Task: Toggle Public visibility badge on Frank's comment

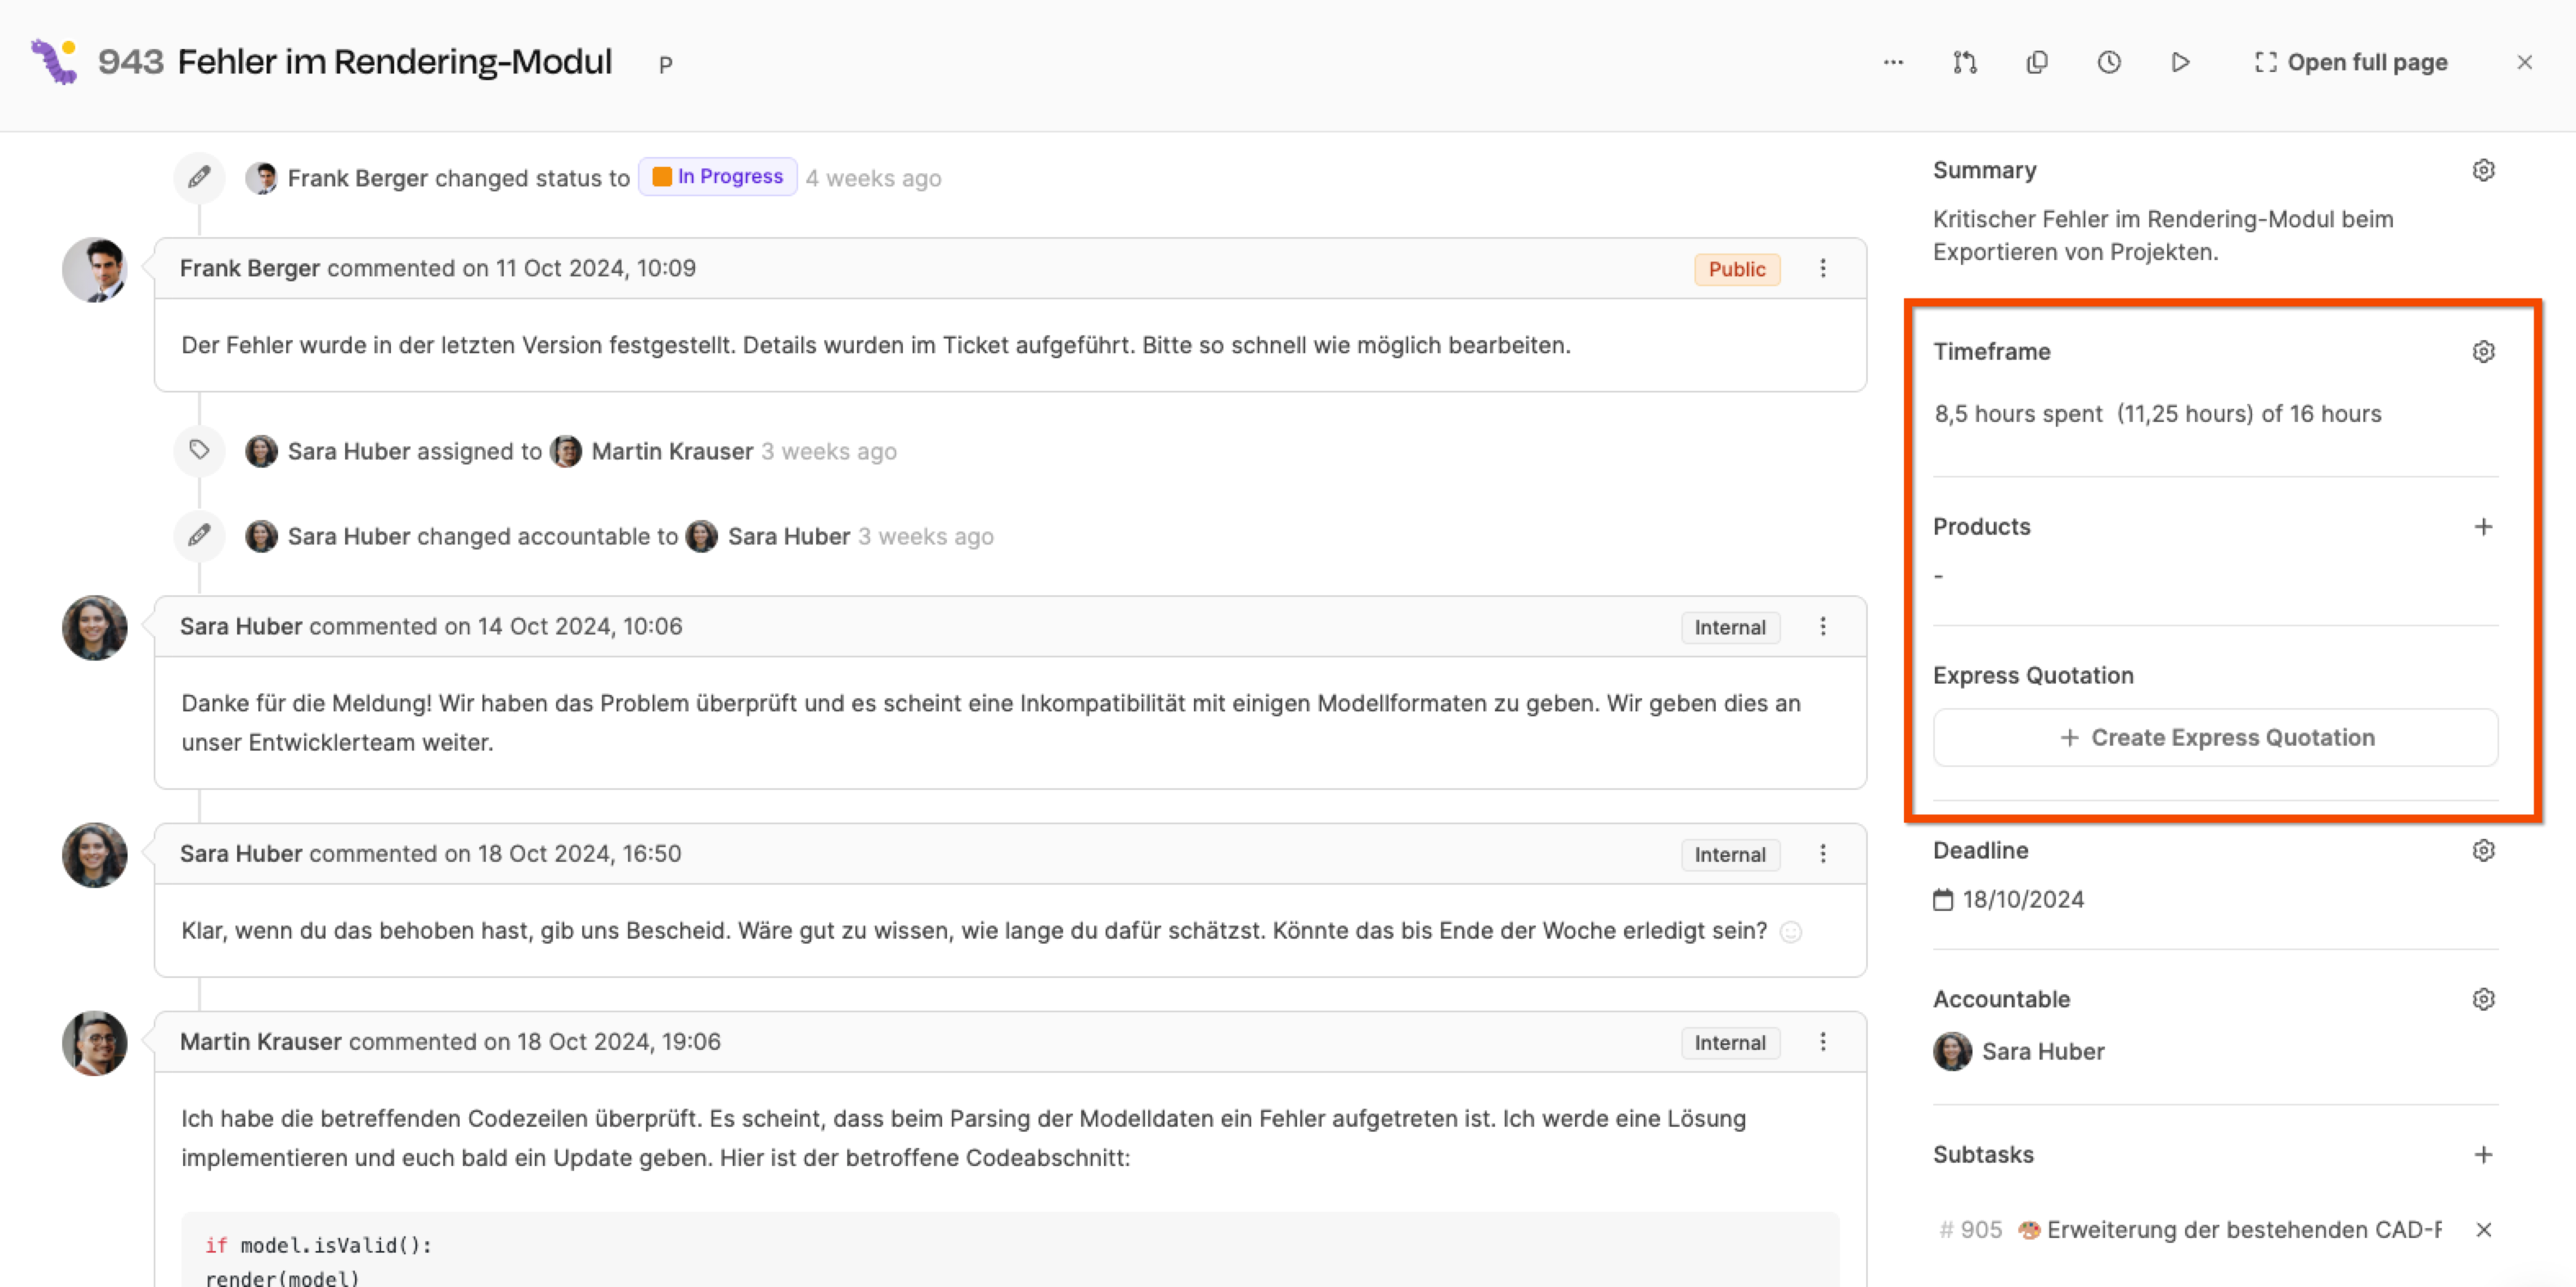Action: tap(1736, 269)
